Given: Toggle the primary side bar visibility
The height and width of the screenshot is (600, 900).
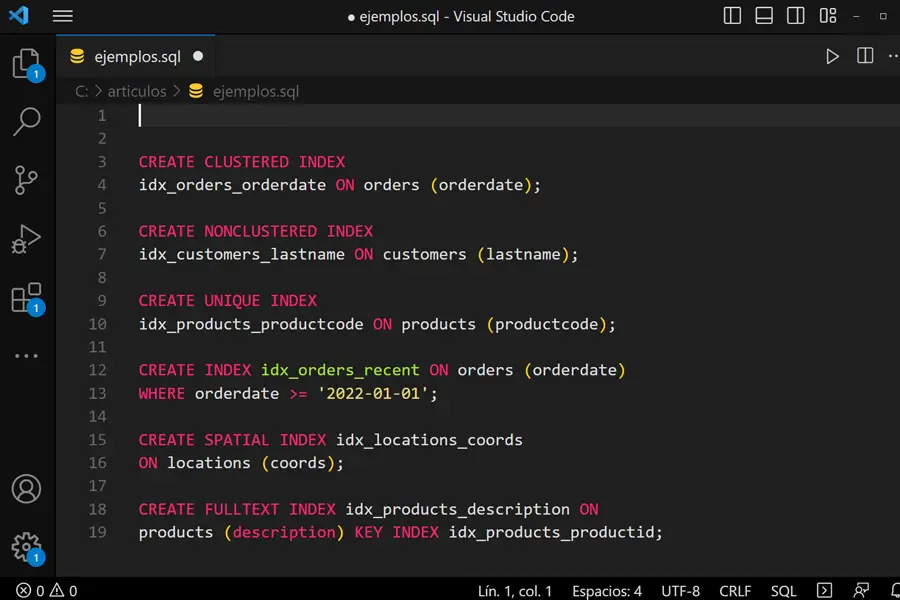Looking at the screenshot, I should [x=732, y=16].
